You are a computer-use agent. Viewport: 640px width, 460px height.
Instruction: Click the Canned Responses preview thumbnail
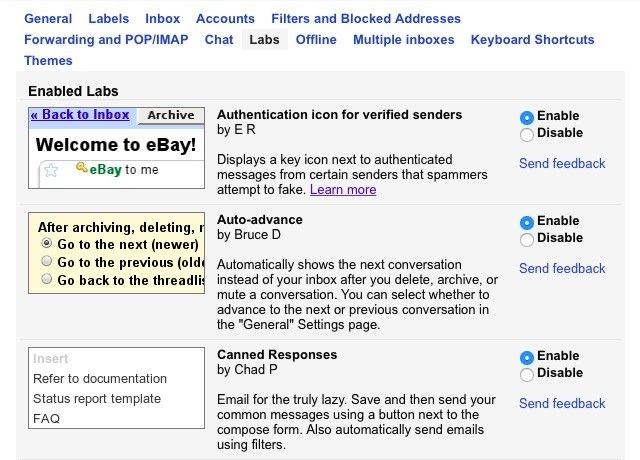116,388
